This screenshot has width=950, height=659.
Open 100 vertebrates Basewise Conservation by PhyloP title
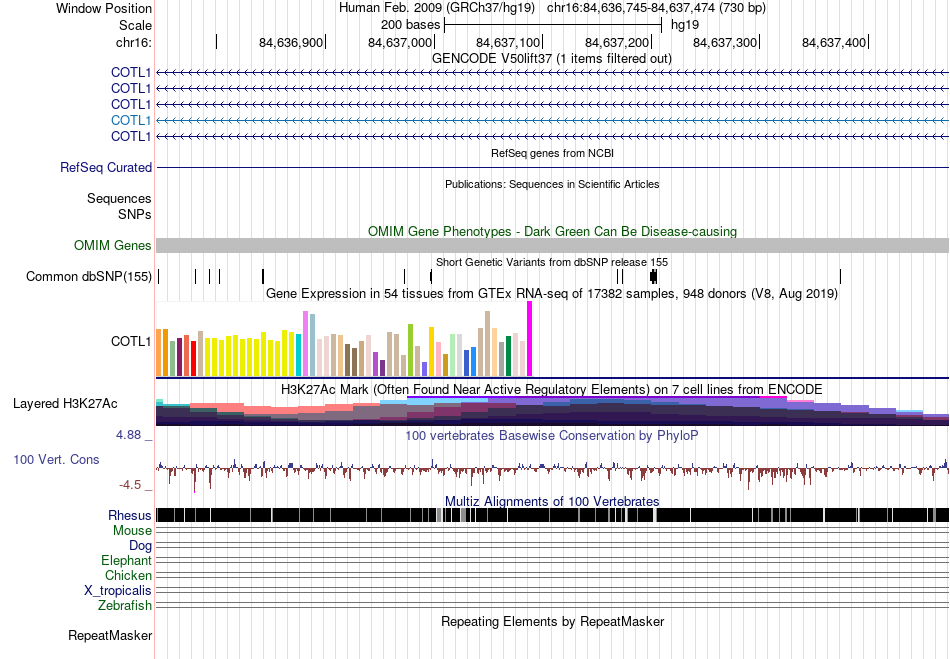pos(551,435)
